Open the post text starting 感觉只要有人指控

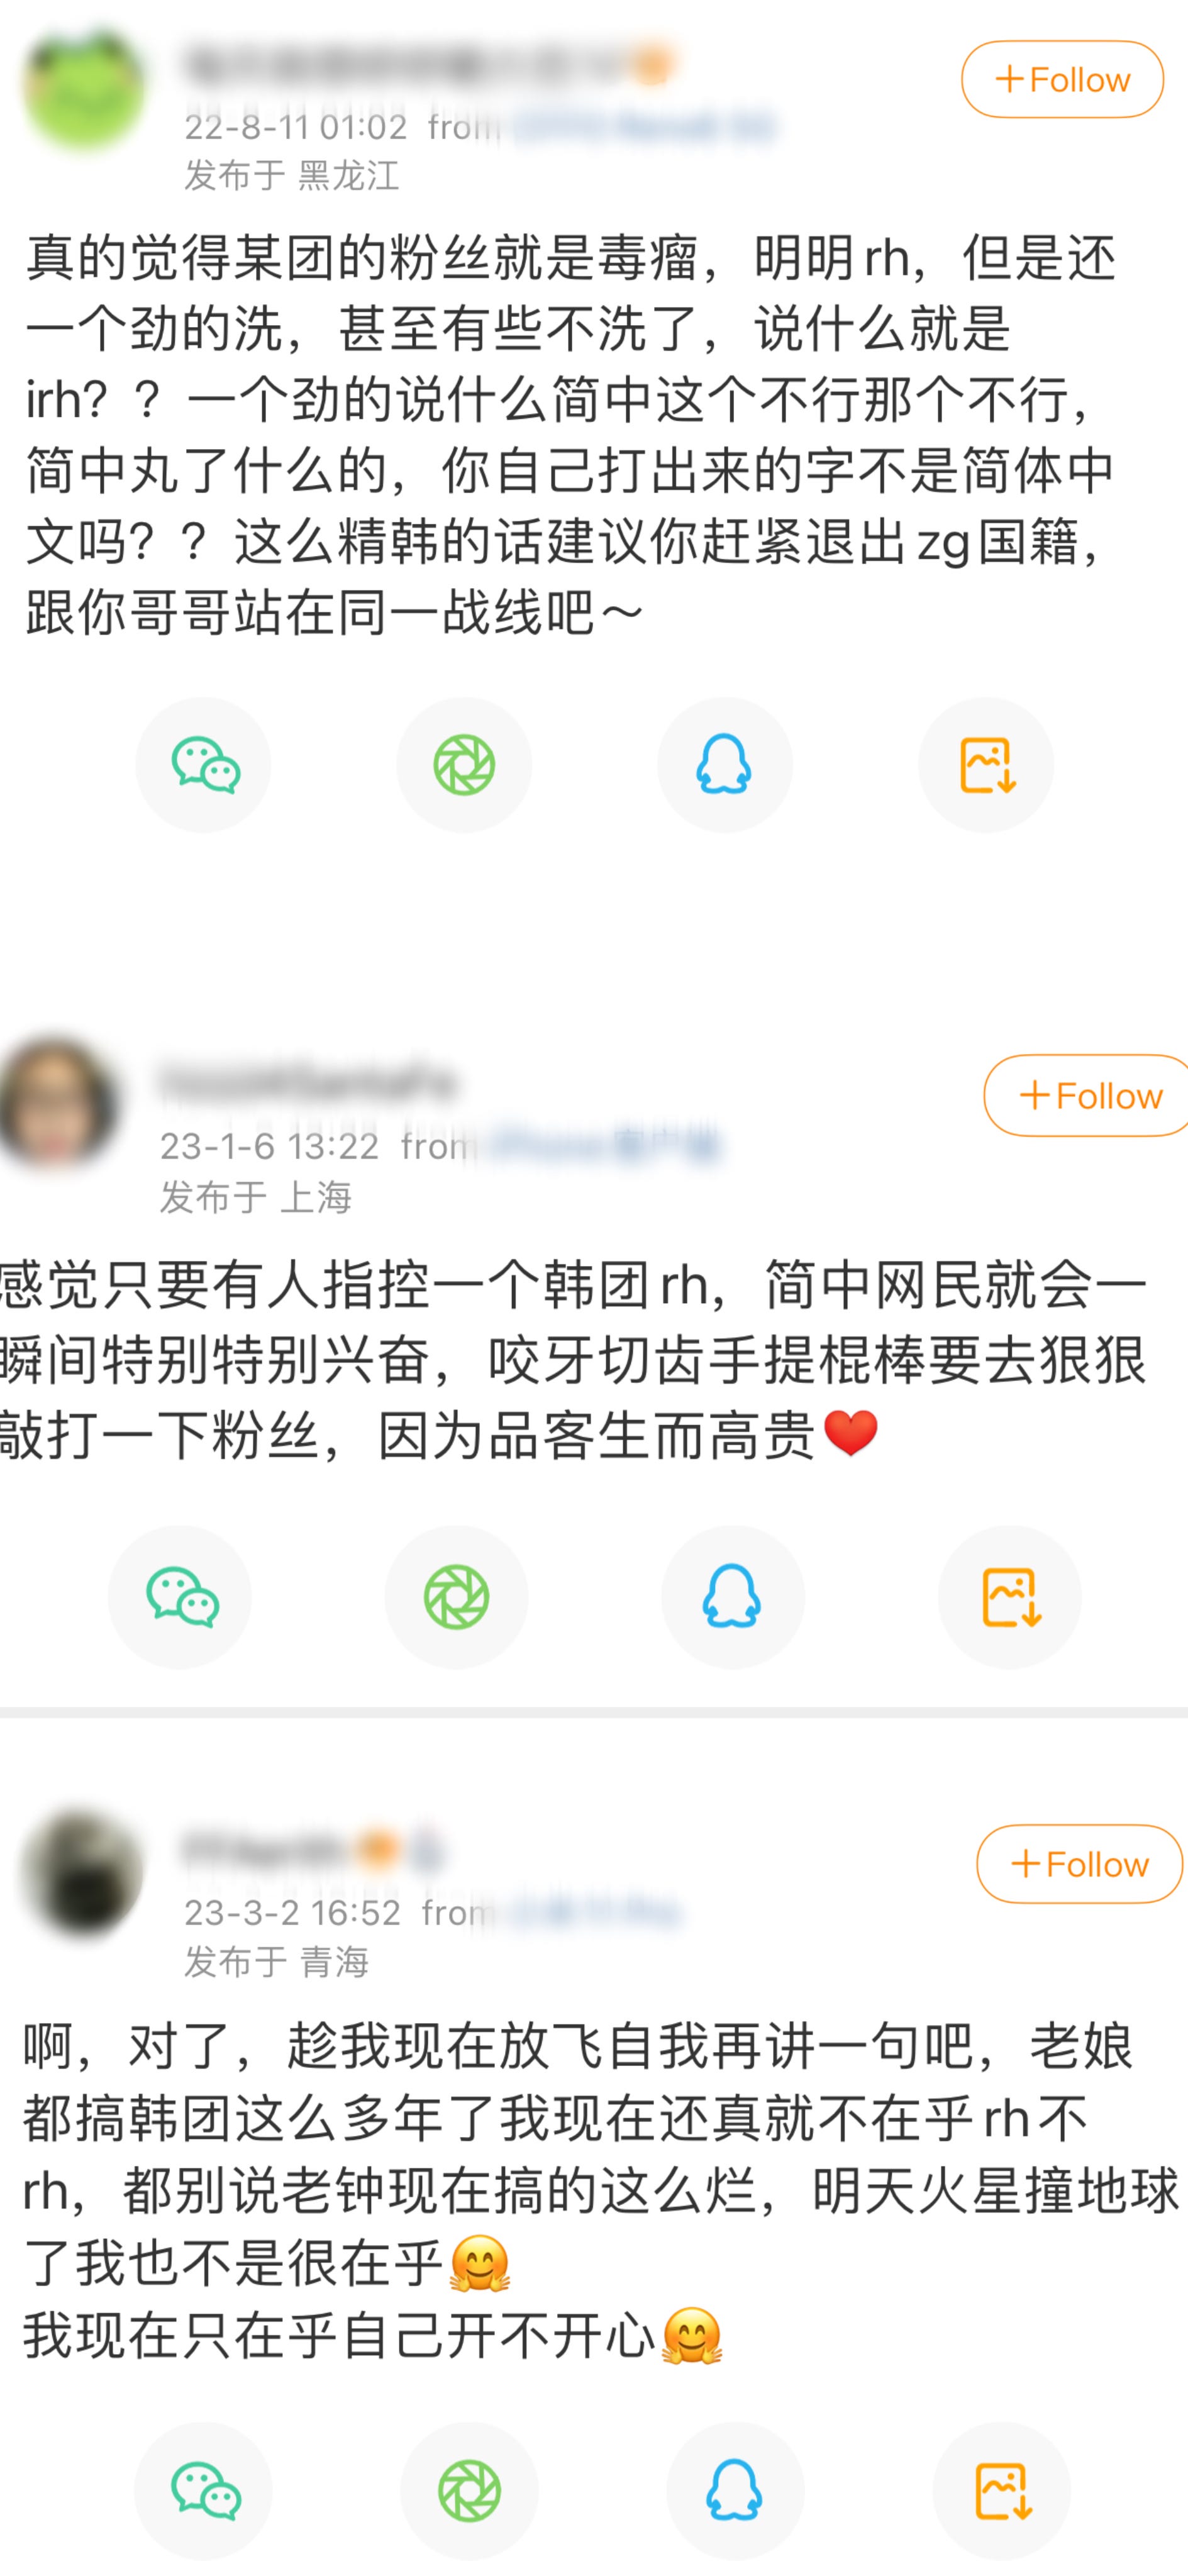(x=574, y=1360)
